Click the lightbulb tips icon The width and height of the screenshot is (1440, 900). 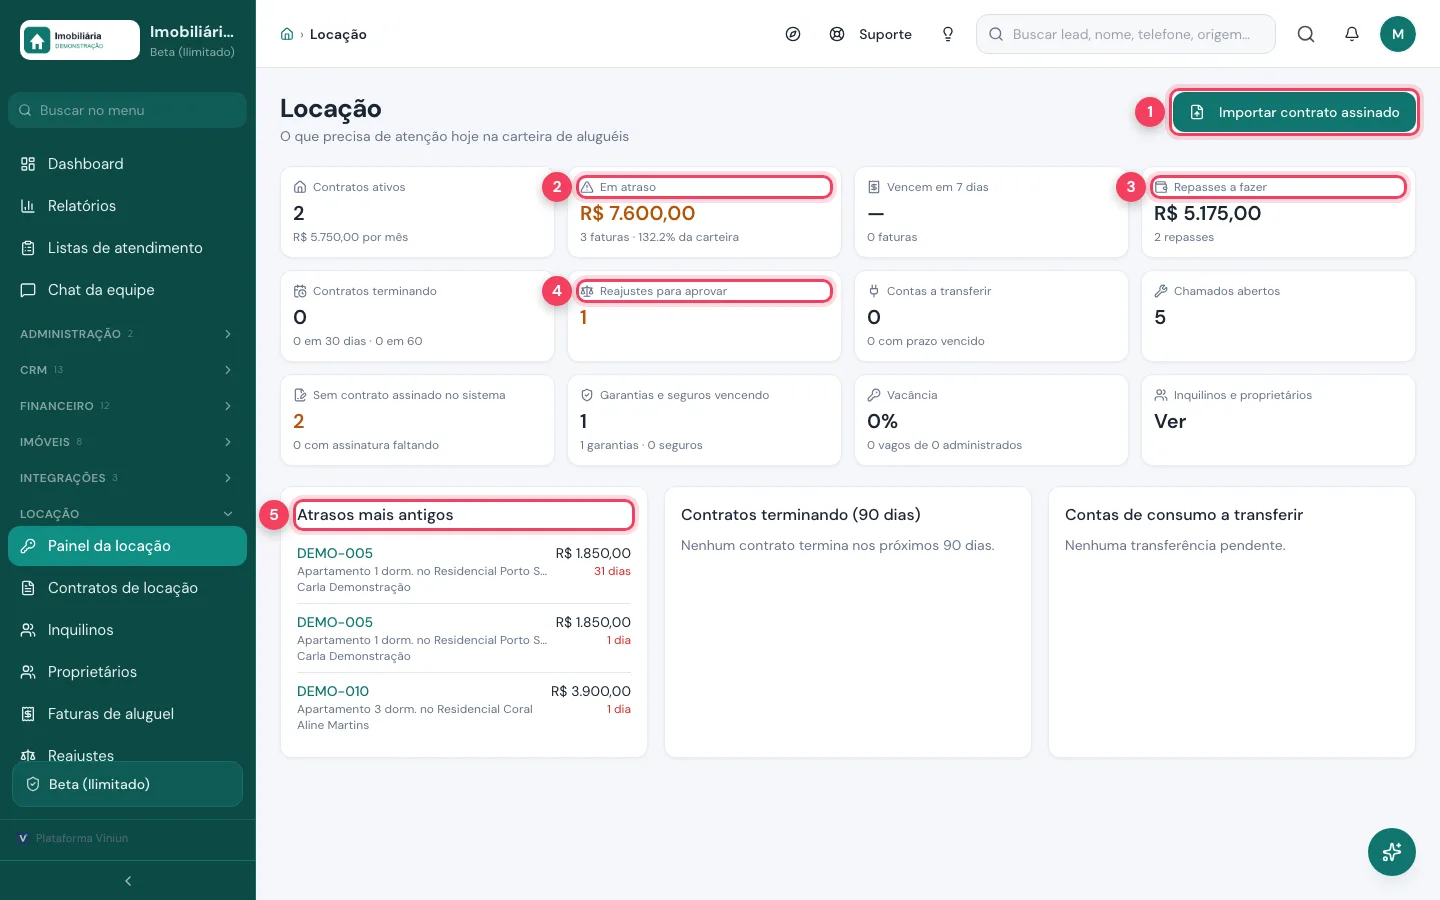click(x=948, y=34)
